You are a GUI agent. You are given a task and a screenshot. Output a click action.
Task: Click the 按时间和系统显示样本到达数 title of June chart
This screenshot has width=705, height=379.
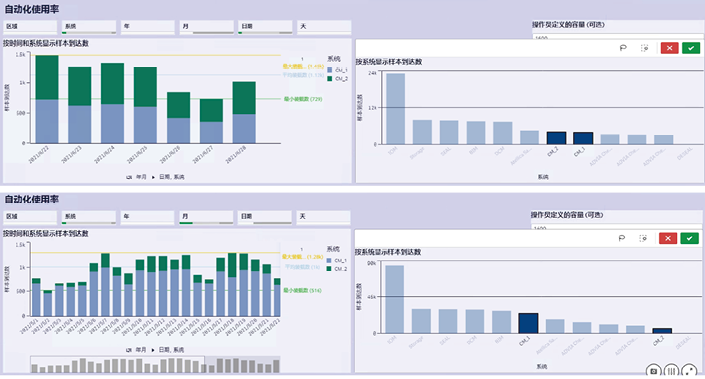46,43
